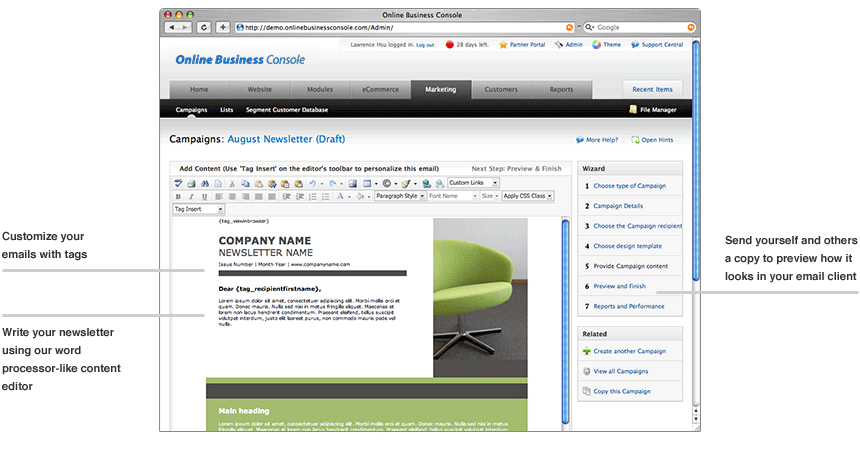Click the Copy this Campaign link

coord(621,391)
